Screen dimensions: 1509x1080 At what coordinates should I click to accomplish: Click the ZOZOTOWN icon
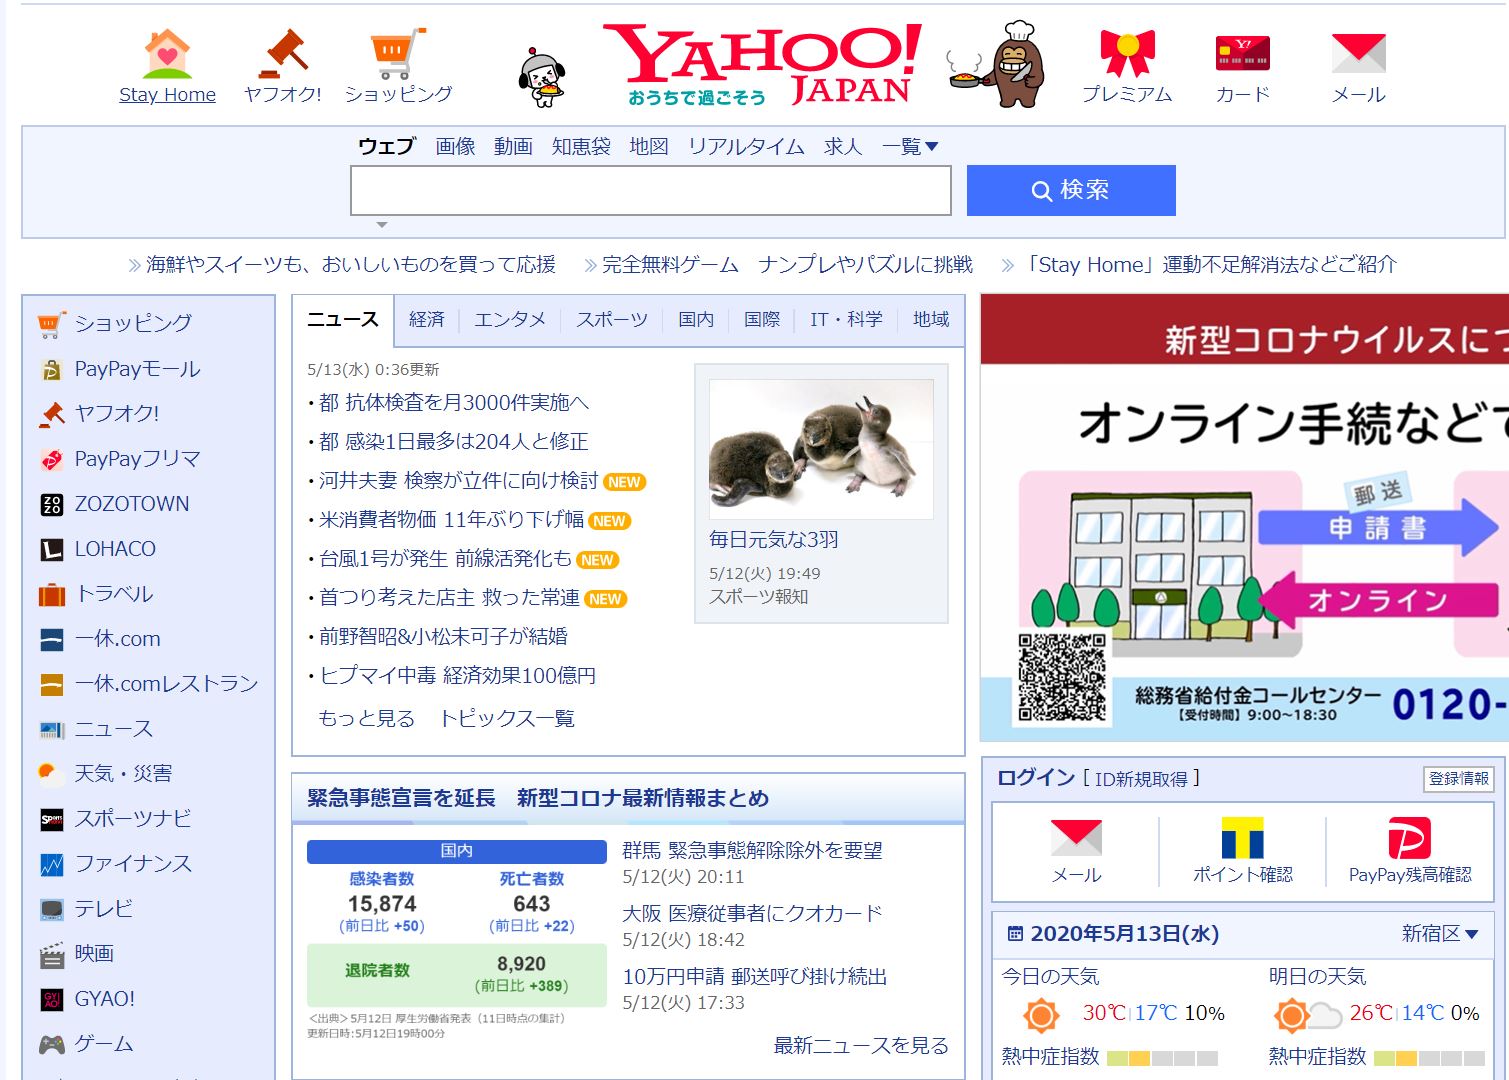click(x=52, y=504)
